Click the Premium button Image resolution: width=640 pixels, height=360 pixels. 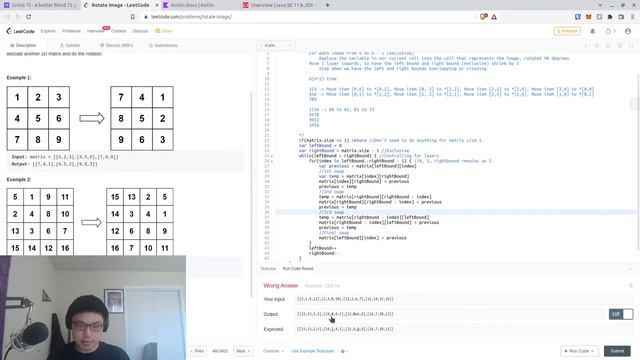567,31
